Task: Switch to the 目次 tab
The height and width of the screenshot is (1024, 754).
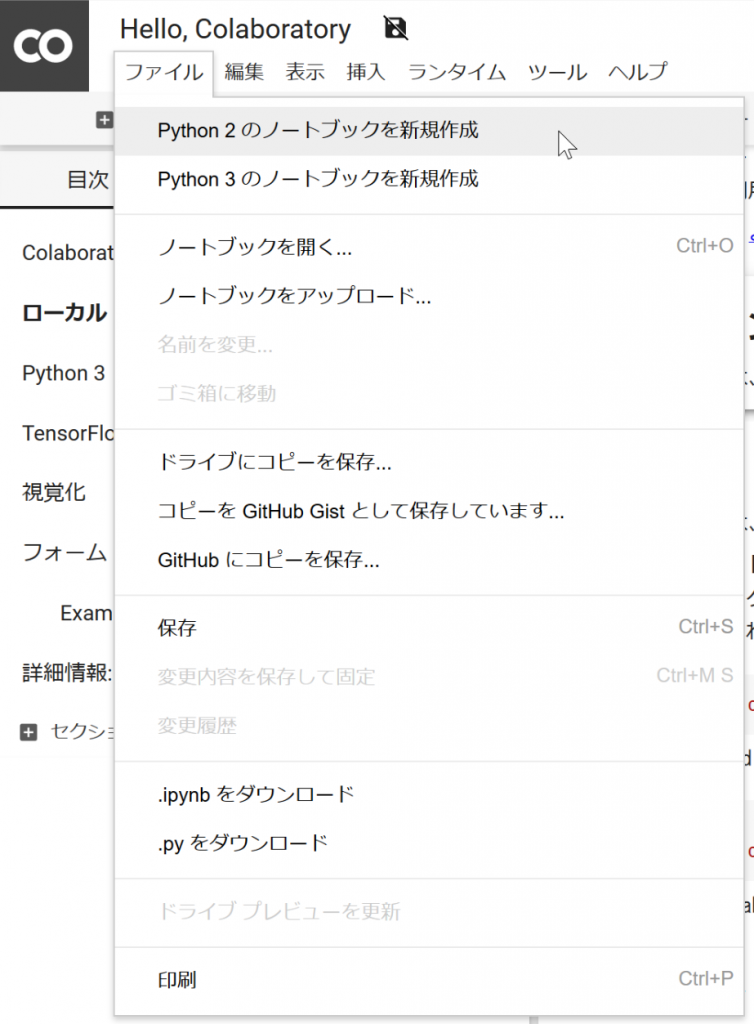Action: tap(87, 180)
